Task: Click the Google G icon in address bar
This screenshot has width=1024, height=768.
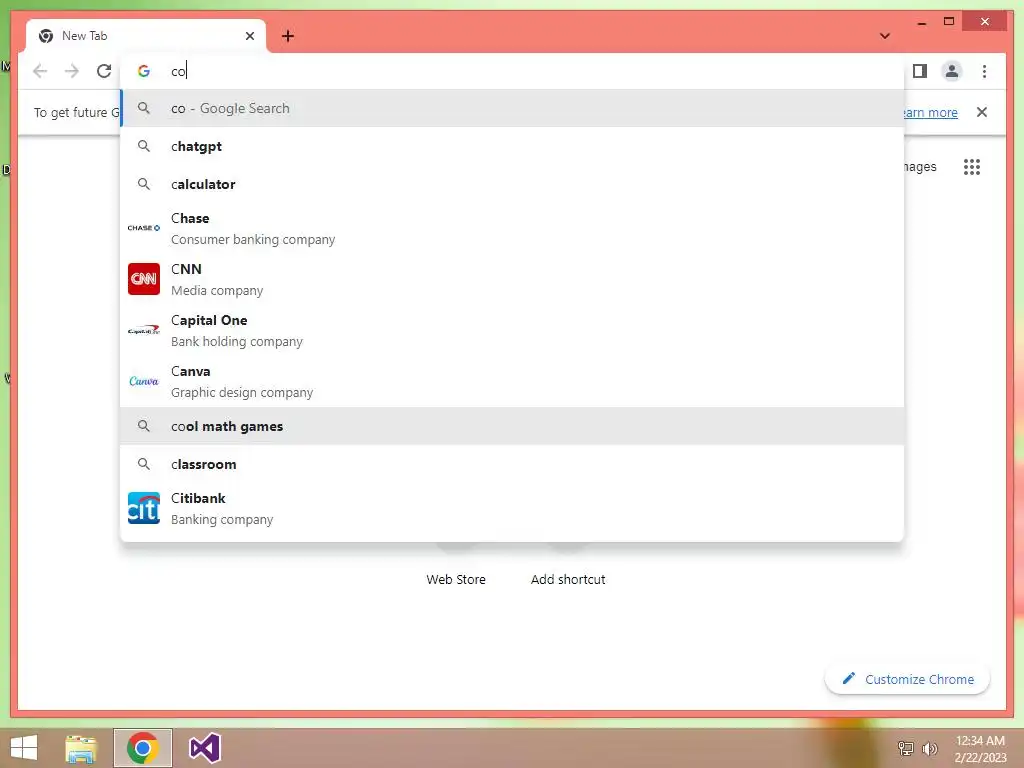Action: coord(144,71)
